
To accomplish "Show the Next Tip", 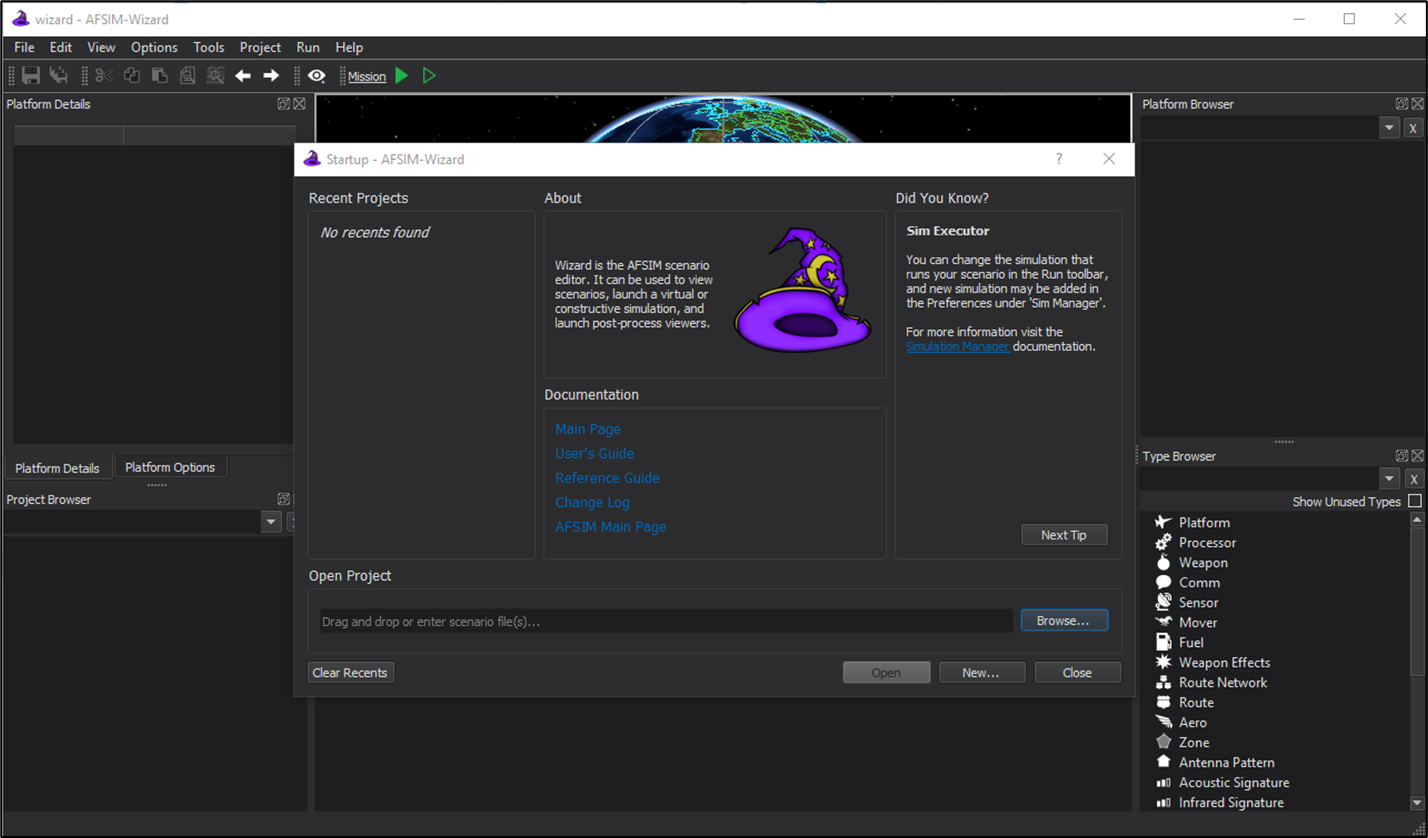I will click(x=1063, y=535).
